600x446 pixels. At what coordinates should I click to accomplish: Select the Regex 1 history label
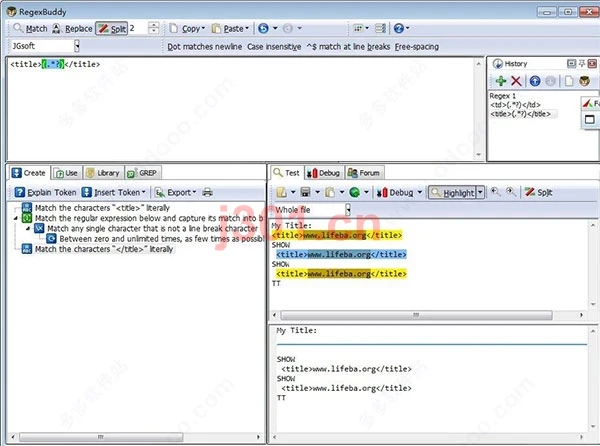click(502, 96)
